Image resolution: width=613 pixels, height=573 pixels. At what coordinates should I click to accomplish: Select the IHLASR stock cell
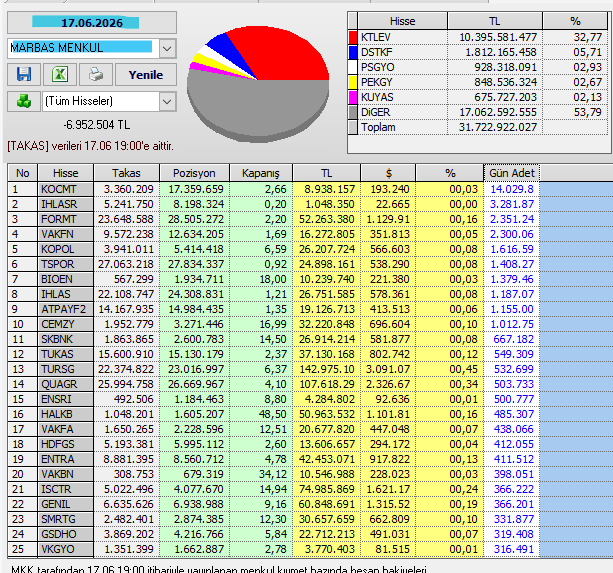coord(66,204)
